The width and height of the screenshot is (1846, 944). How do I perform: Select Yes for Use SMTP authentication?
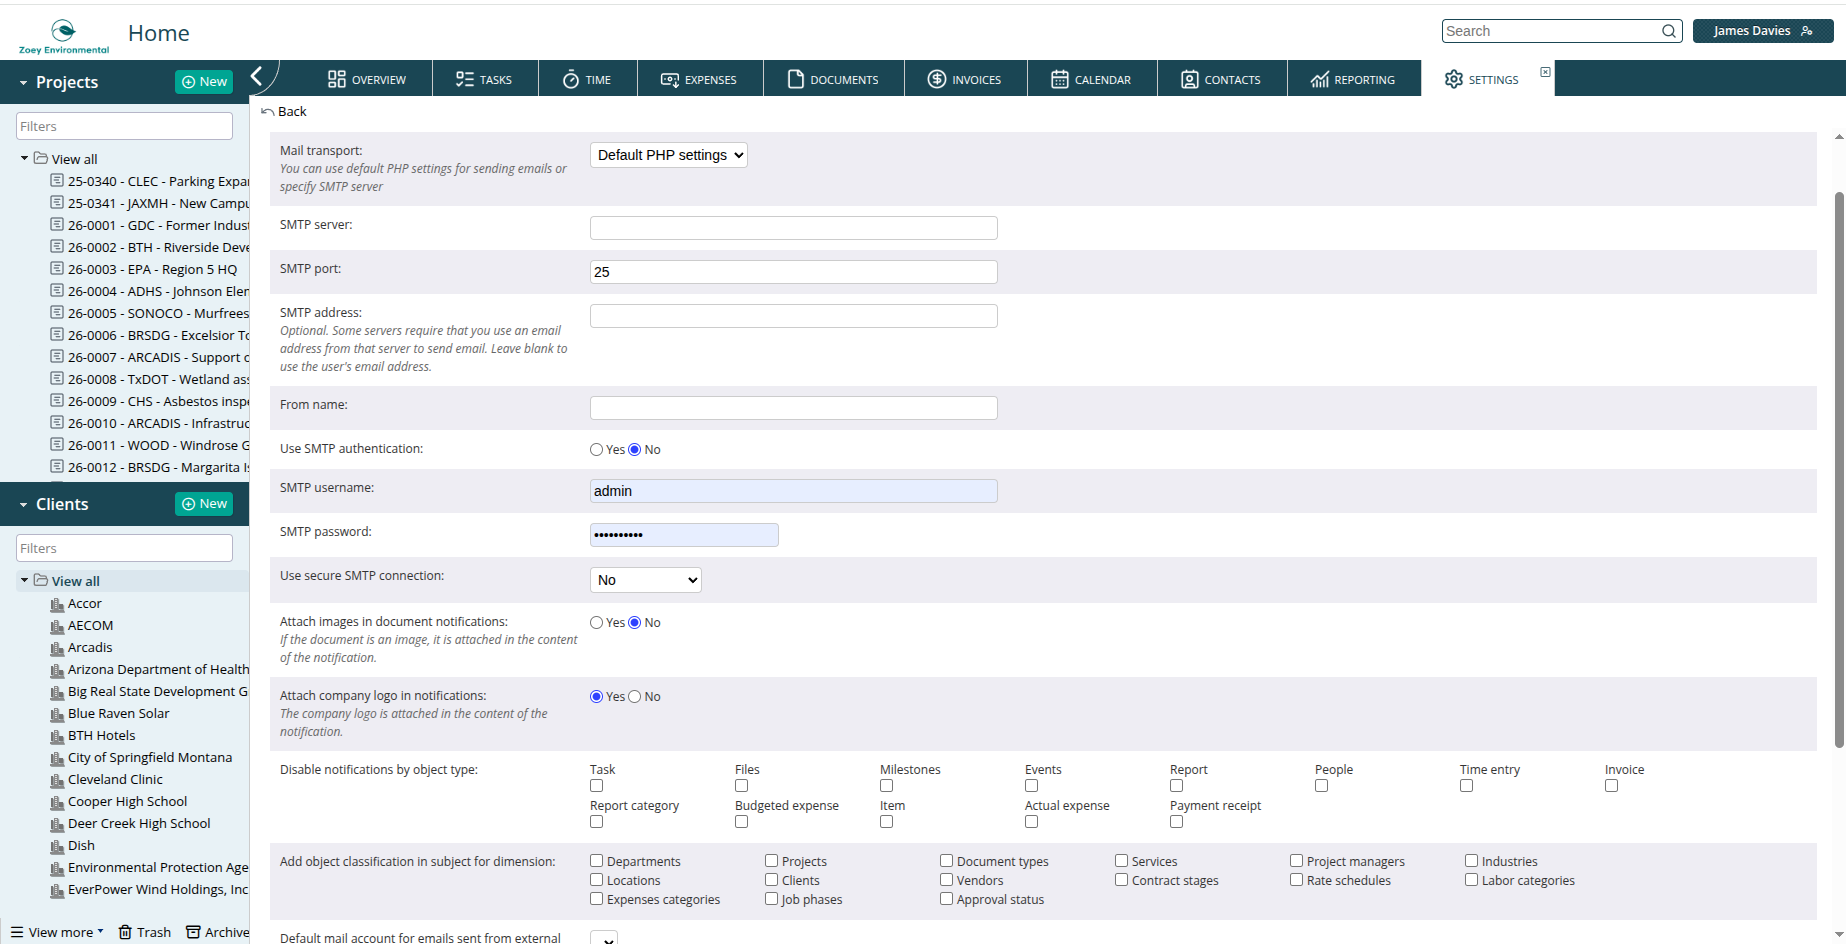(x=596, y=450)
